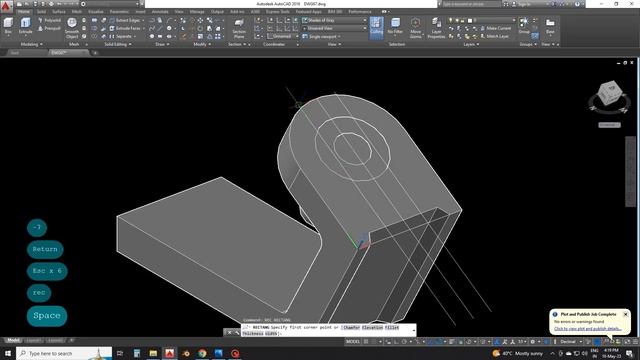The height and width of the screenshot is (360, 640).
Task: Click the Extract Edges tool
Action: coord(127,20)
